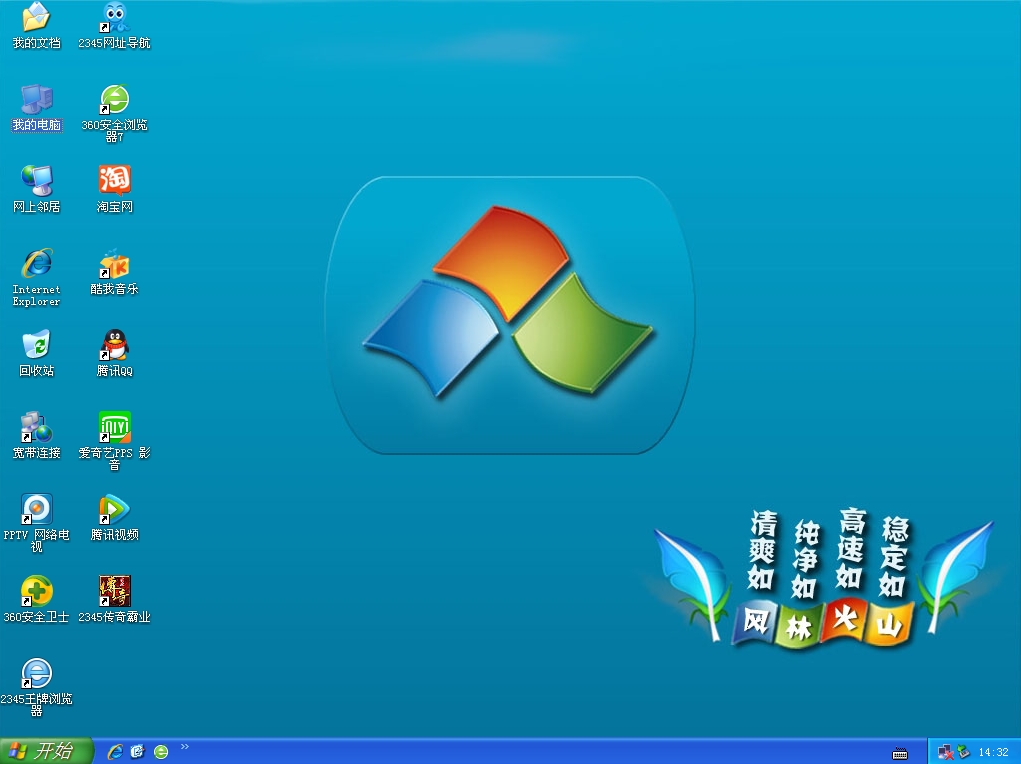1021x764 pixels.
Task: Click the 14:32 system clock
Action: click(994, 752)
